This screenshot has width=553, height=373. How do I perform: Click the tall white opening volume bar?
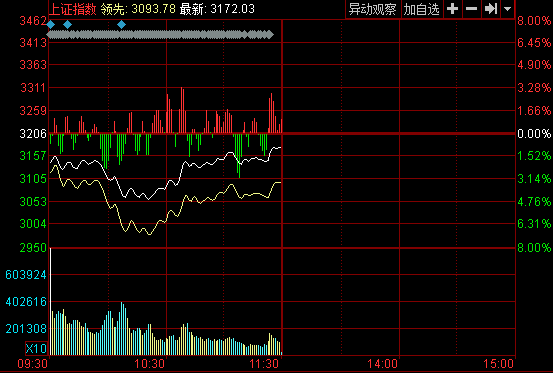pos(51,301)
